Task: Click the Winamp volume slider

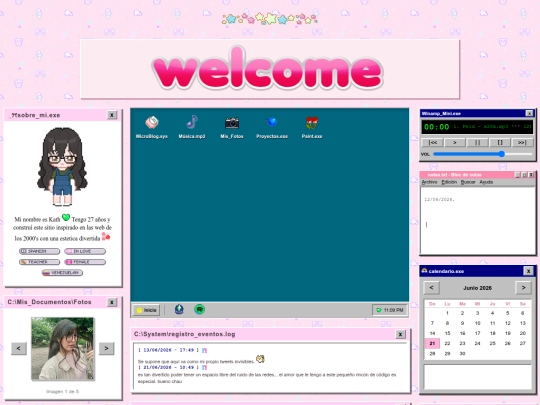Action: tap(483, 154)
